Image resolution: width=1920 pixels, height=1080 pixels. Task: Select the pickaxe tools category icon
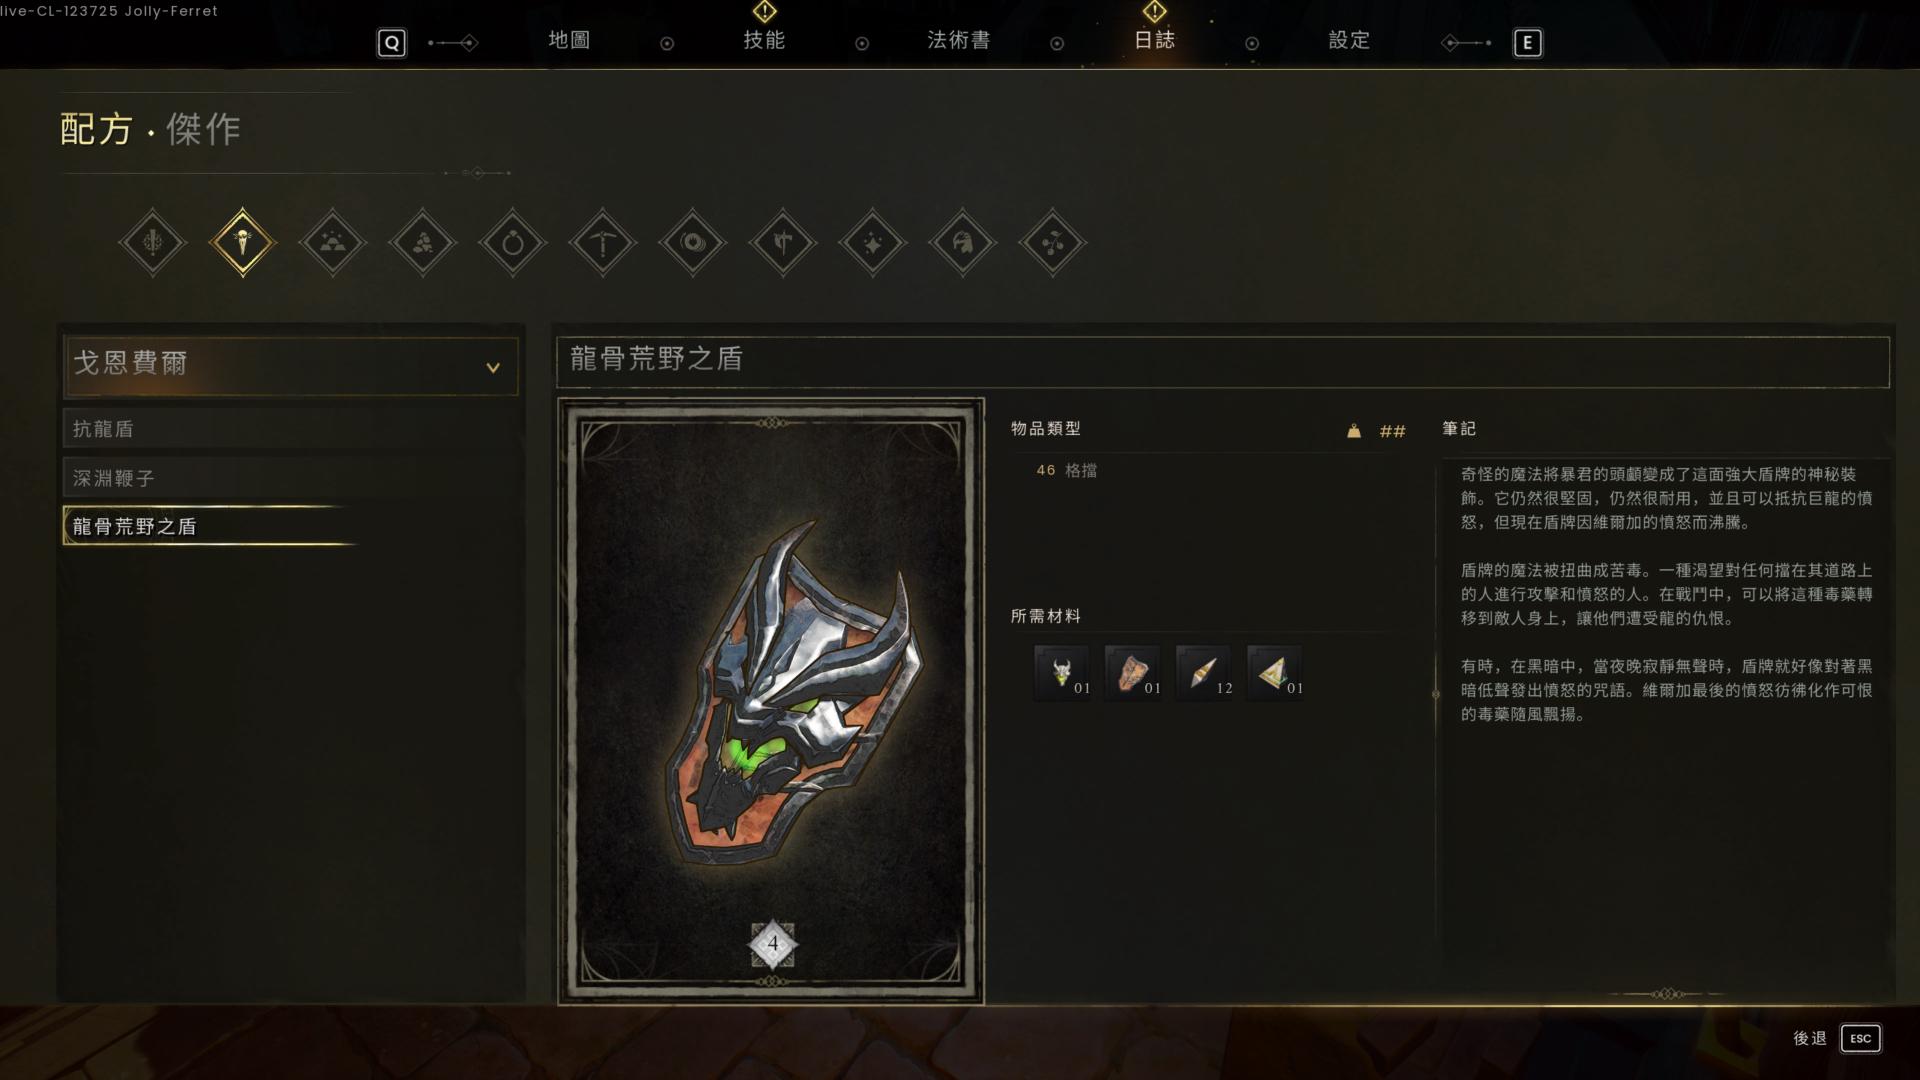click(x=602, y=242)
